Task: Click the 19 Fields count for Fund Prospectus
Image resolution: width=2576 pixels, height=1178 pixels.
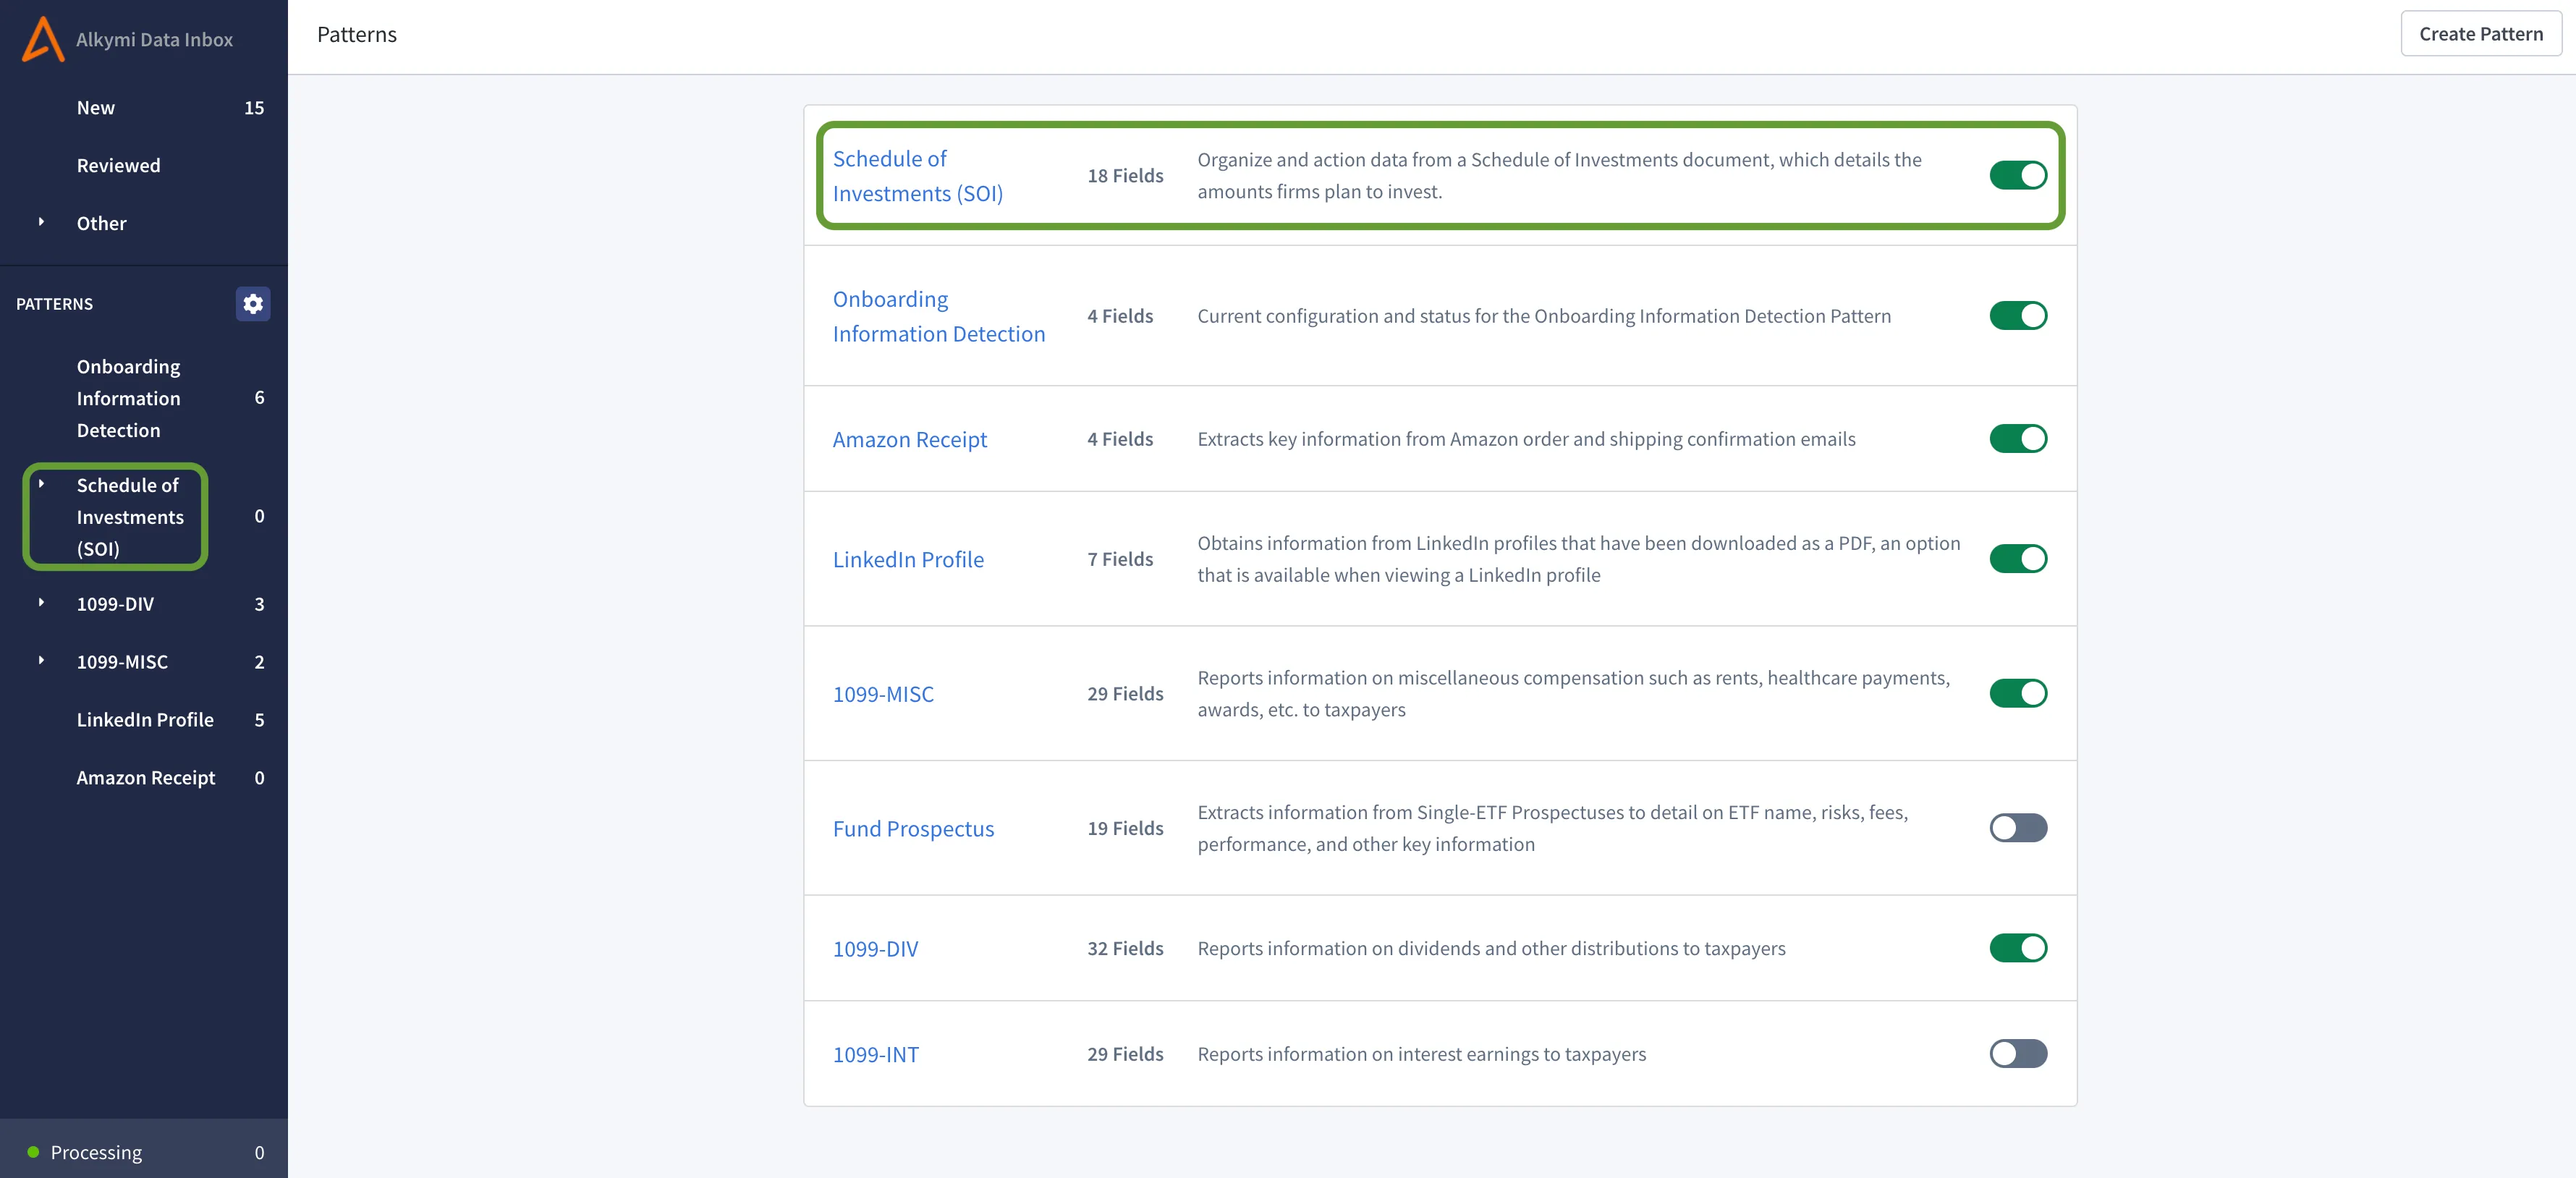Action: (1125, 828)
